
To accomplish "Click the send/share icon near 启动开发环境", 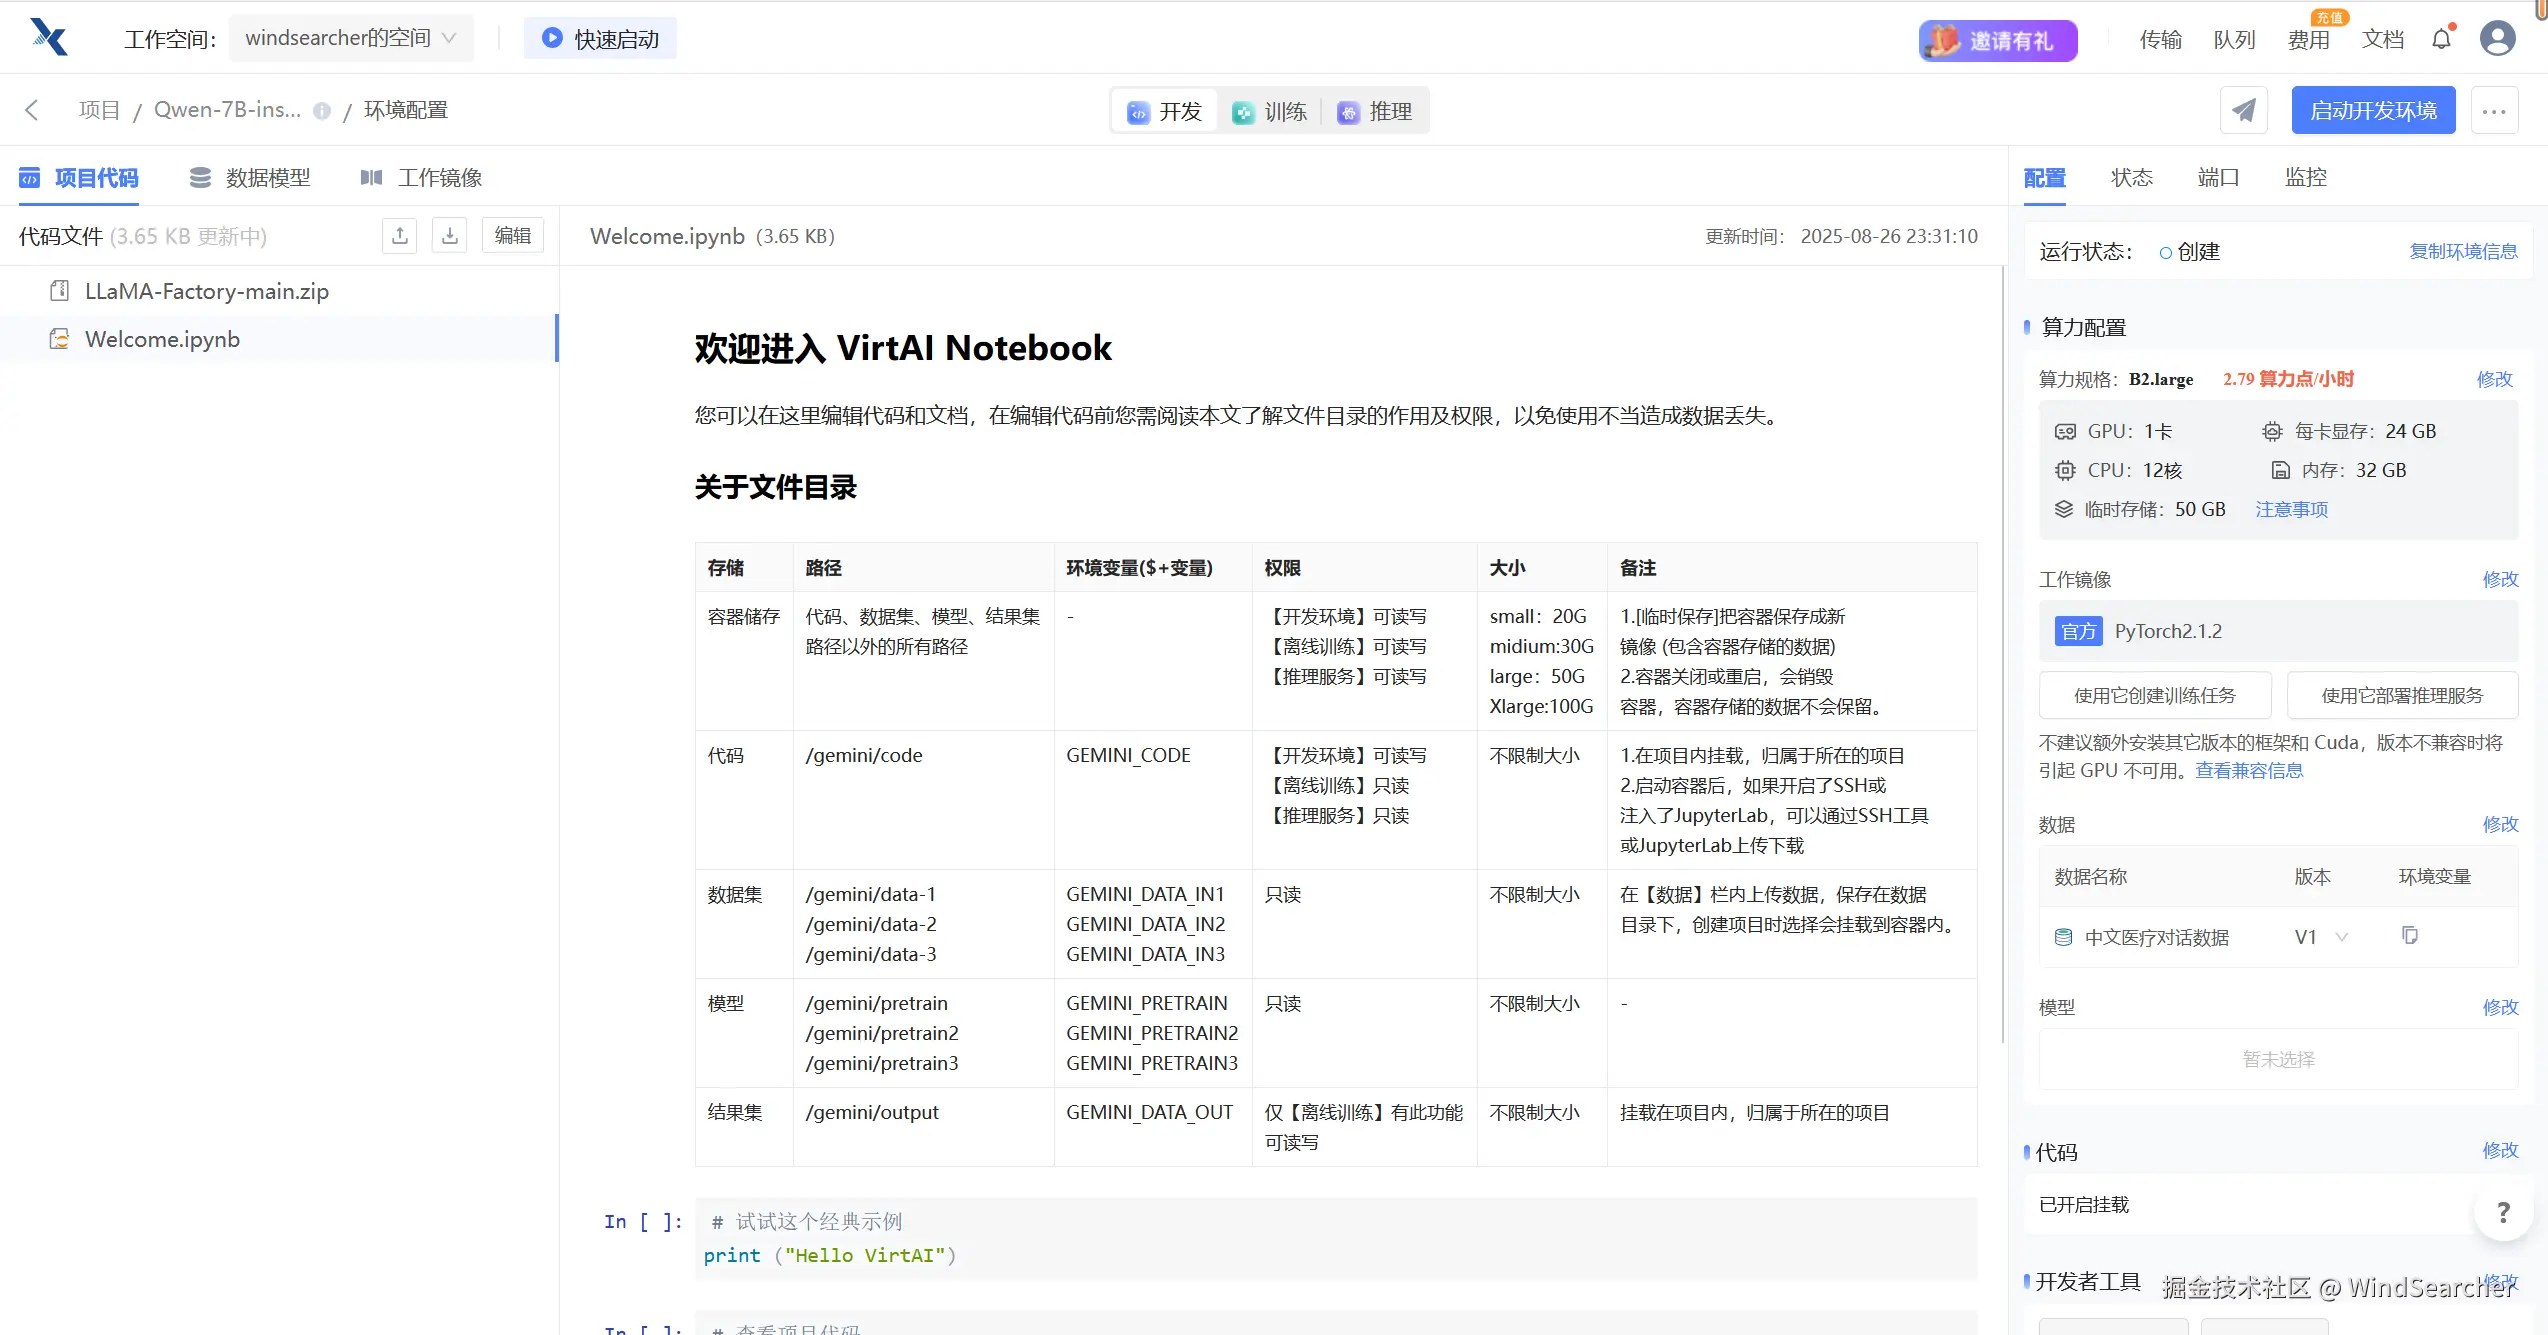I will pyautogui.click(x=2244, y=110).
